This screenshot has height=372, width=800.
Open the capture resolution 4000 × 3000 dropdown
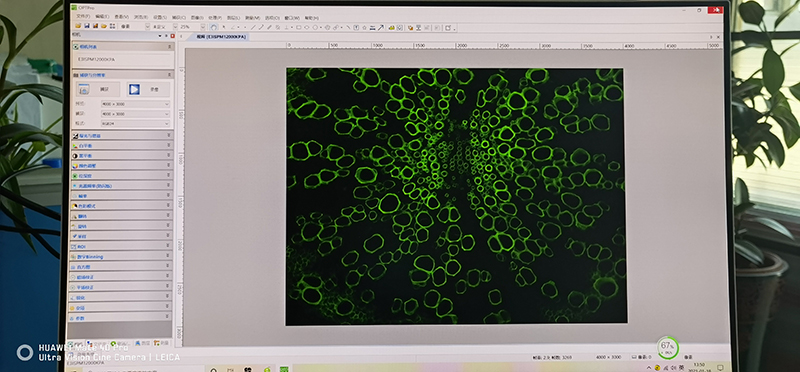pos(135,114)
